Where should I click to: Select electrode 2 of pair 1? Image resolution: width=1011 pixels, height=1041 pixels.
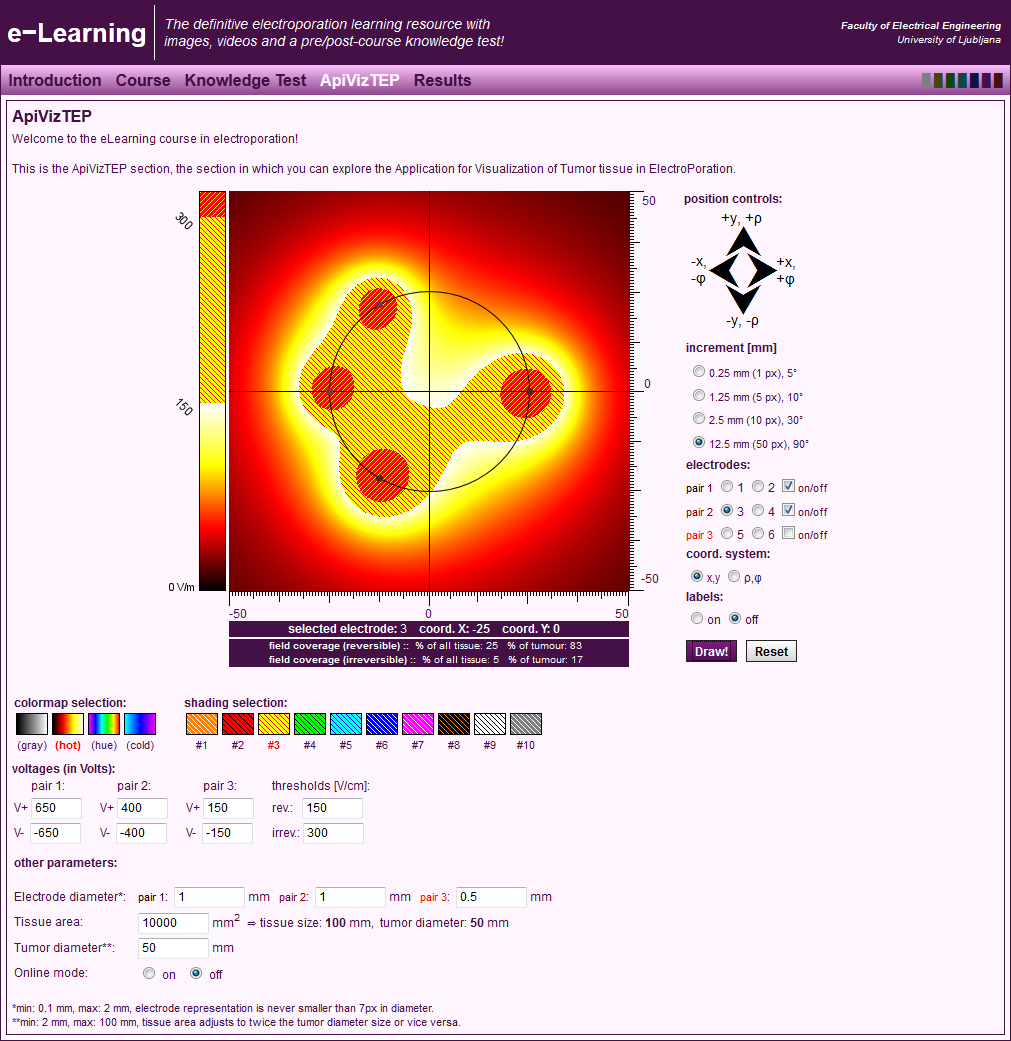coord(757,487)
